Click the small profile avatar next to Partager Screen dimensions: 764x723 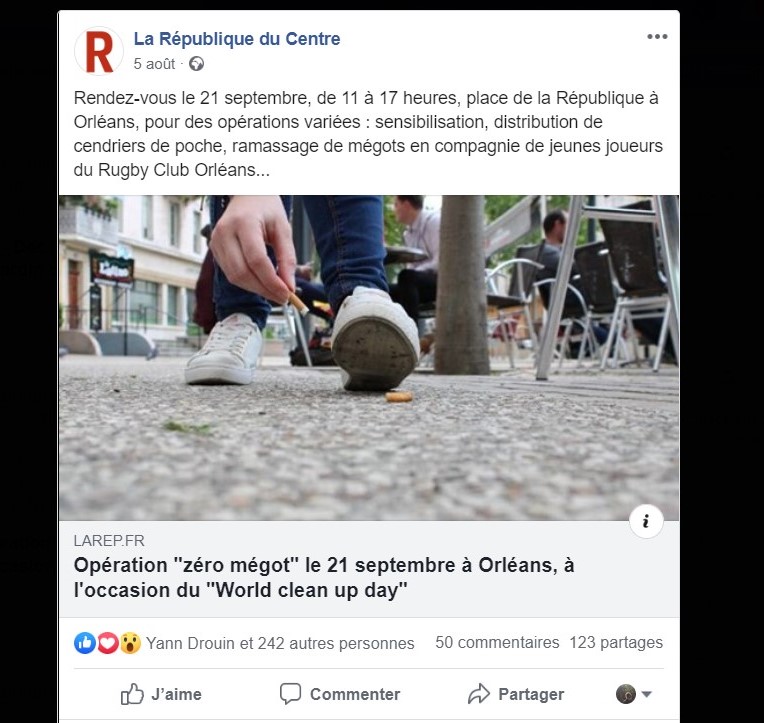(626, 694)
